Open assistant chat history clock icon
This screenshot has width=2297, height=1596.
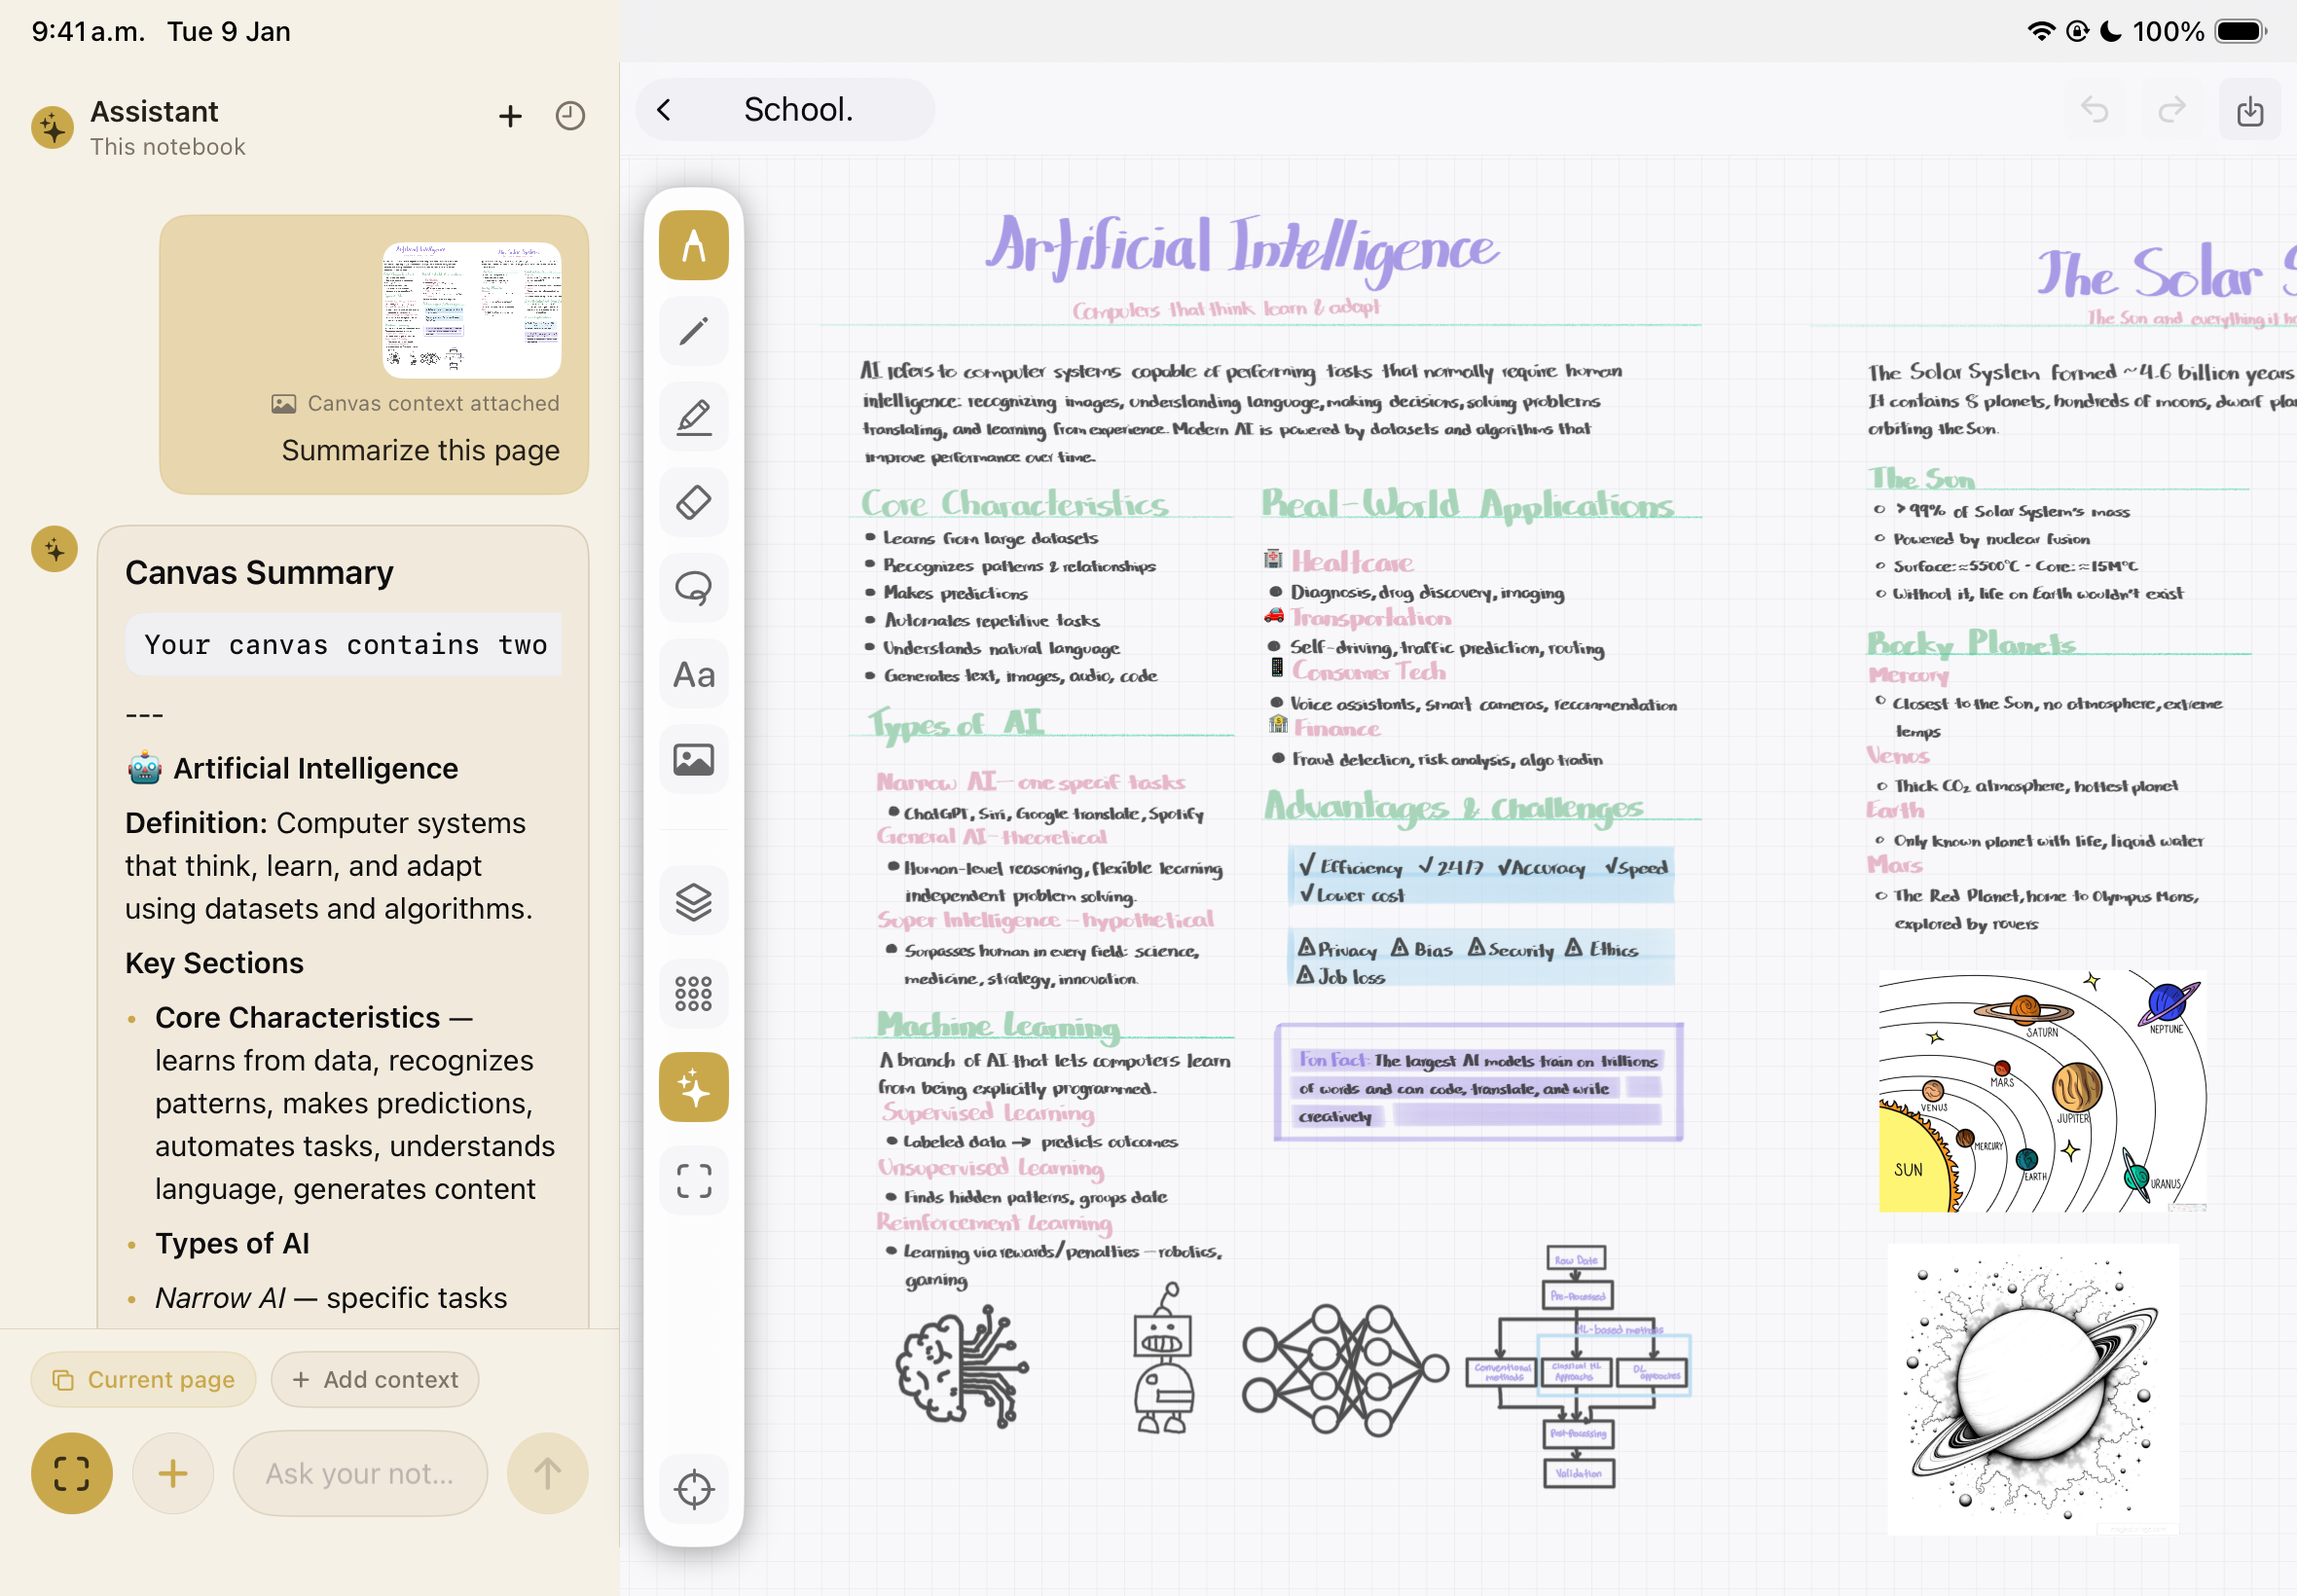(570, 116)
